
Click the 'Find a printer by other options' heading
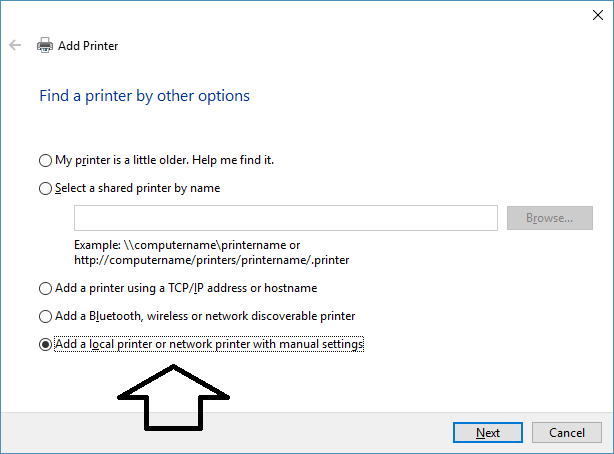tap(144, 96)
